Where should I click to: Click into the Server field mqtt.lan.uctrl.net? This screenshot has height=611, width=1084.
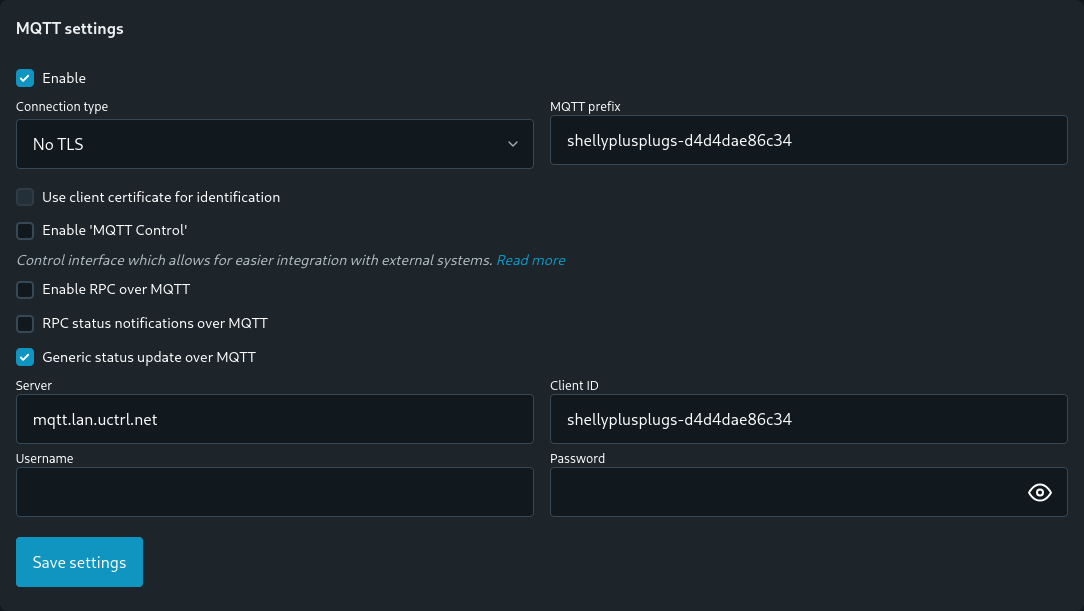click(x=274, y=419)
